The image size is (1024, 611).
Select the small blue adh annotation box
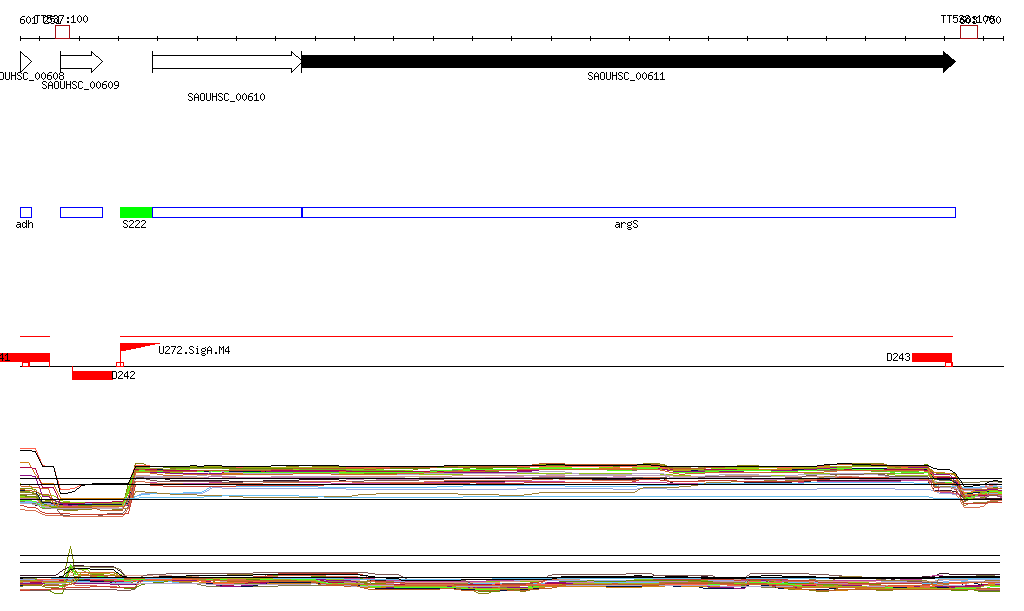[26, 212]
